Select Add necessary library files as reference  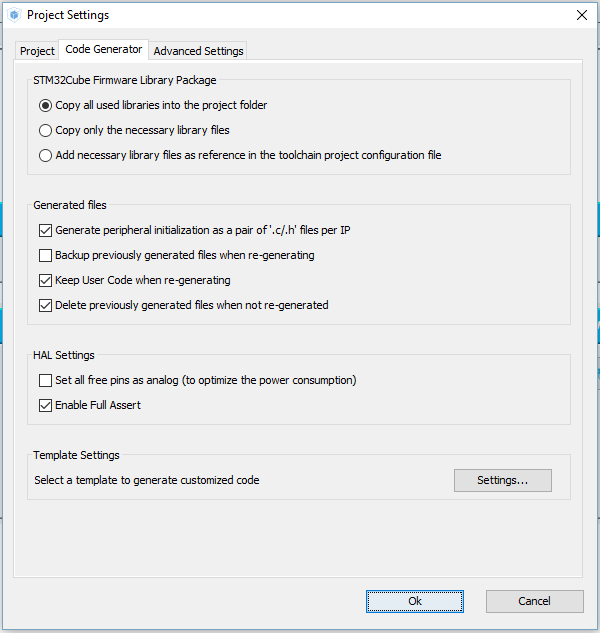point(45,155)
